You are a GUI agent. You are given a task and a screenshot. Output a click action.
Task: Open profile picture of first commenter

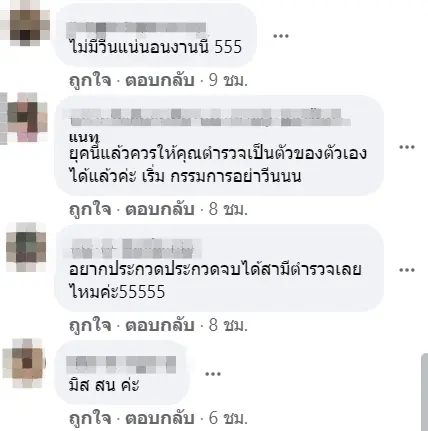[x=25, y=25]
